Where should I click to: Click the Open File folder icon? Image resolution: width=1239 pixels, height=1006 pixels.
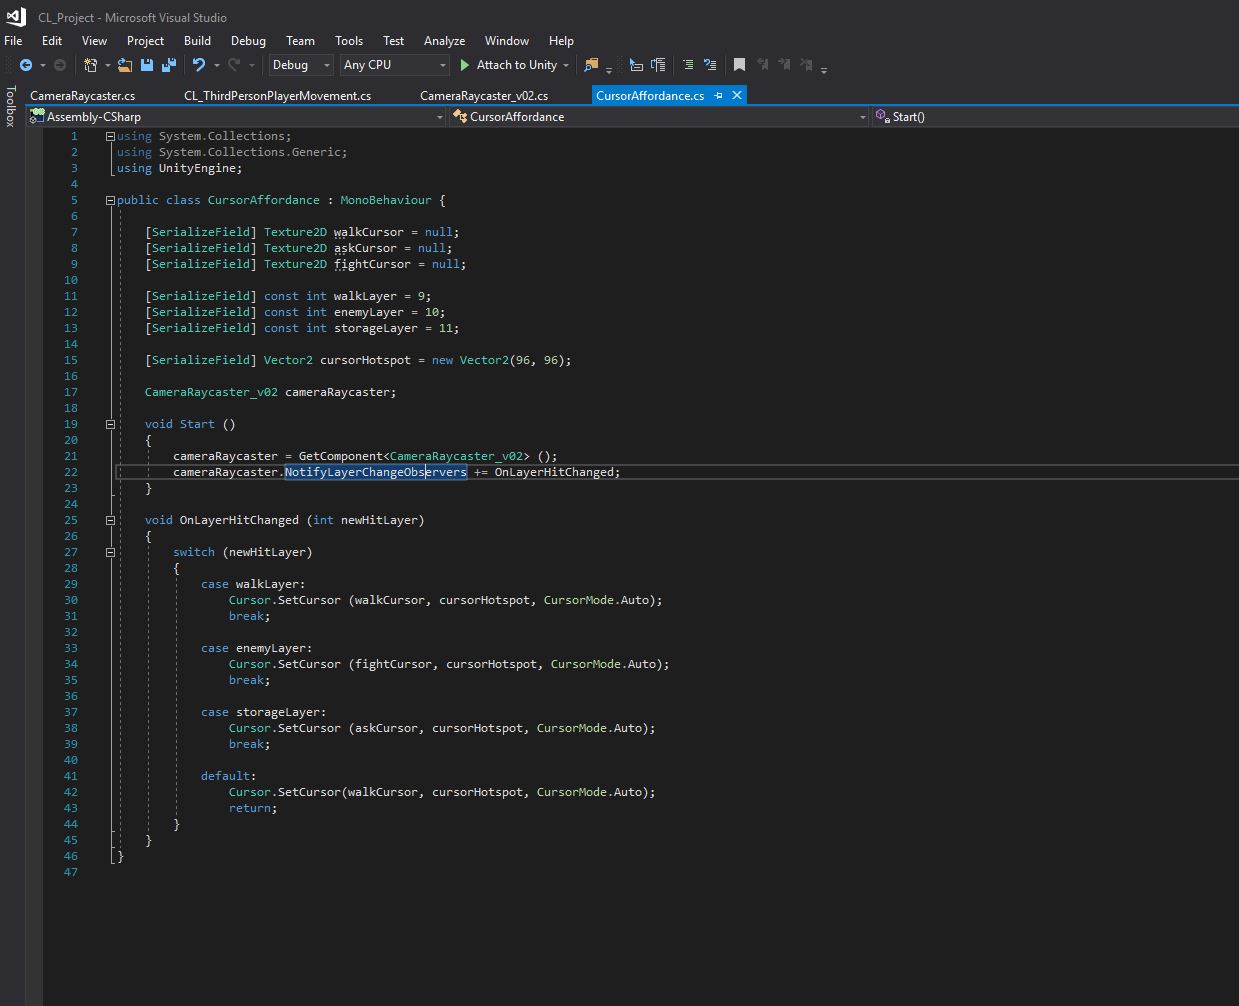pyautogui.click(x=125, y=65)
